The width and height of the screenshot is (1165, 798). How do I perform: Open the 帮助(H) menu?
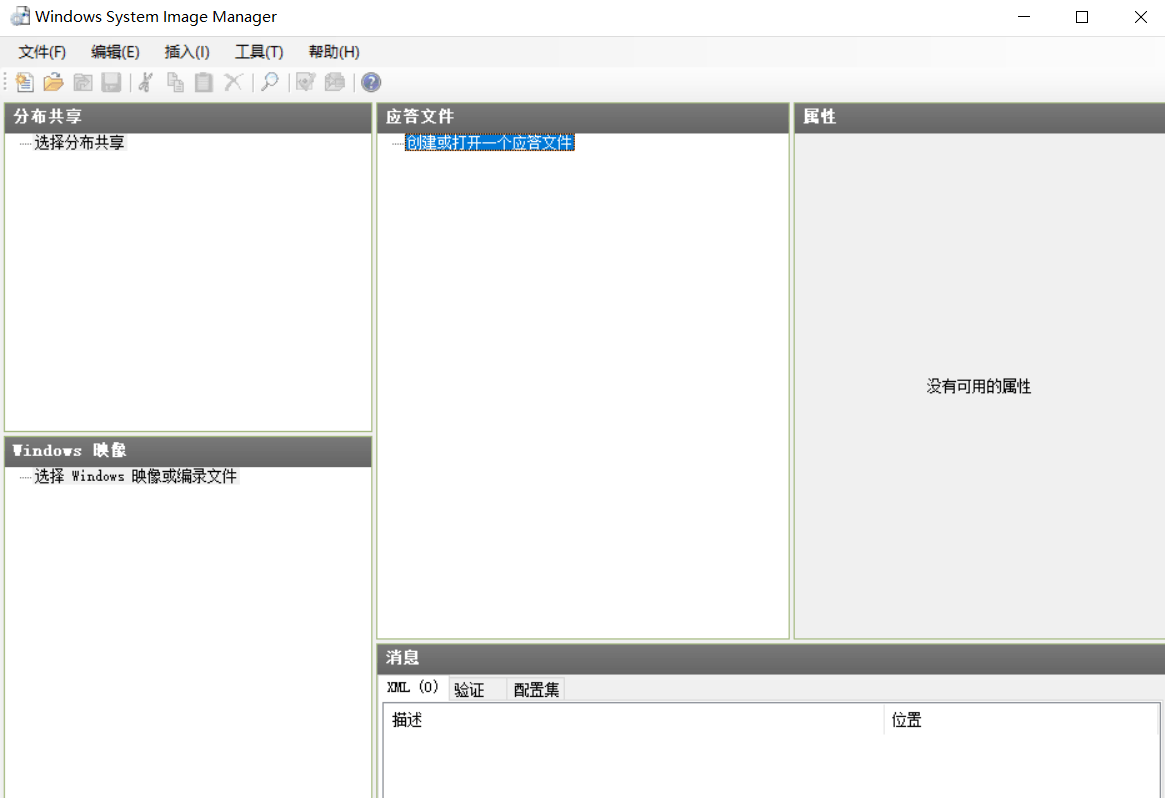click(x=334, y=52)
